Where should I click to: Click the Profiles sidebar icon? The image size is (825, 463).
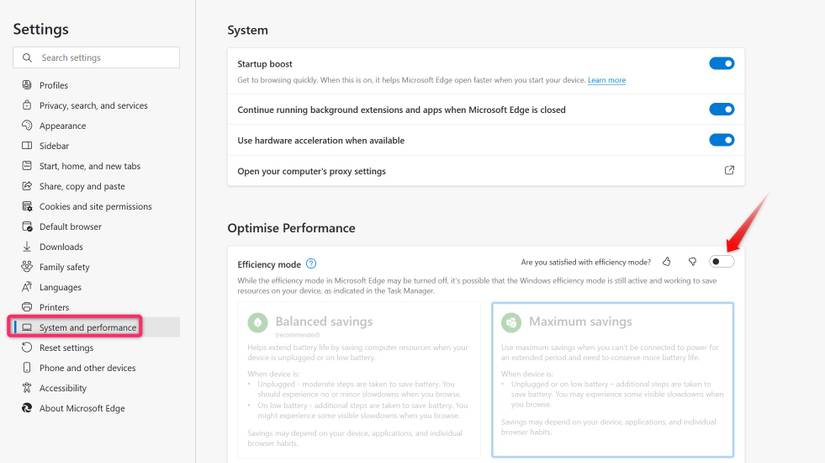pyautogui.click(x=27, y=85)
